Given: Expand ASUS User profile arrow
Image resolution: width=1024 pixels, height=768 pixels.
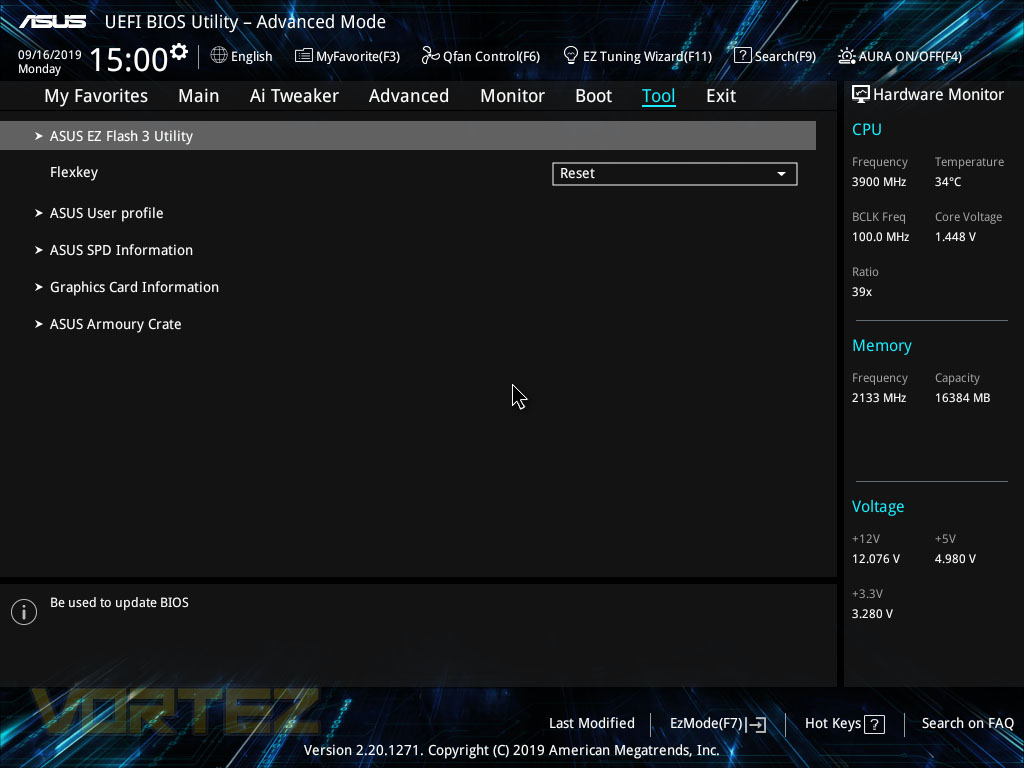Looking at the screenshot, I should click(x=39, y=213).
